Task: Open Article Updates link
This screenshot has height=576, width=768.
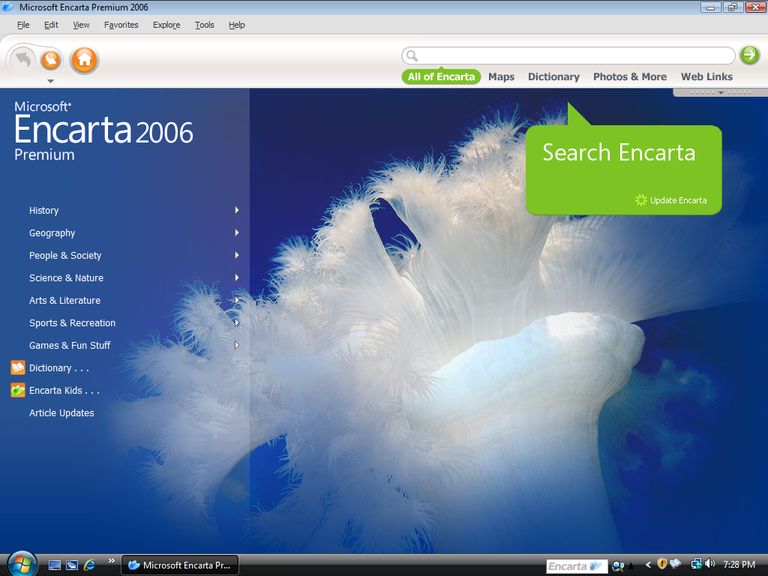Action: (x=61, y=413)
